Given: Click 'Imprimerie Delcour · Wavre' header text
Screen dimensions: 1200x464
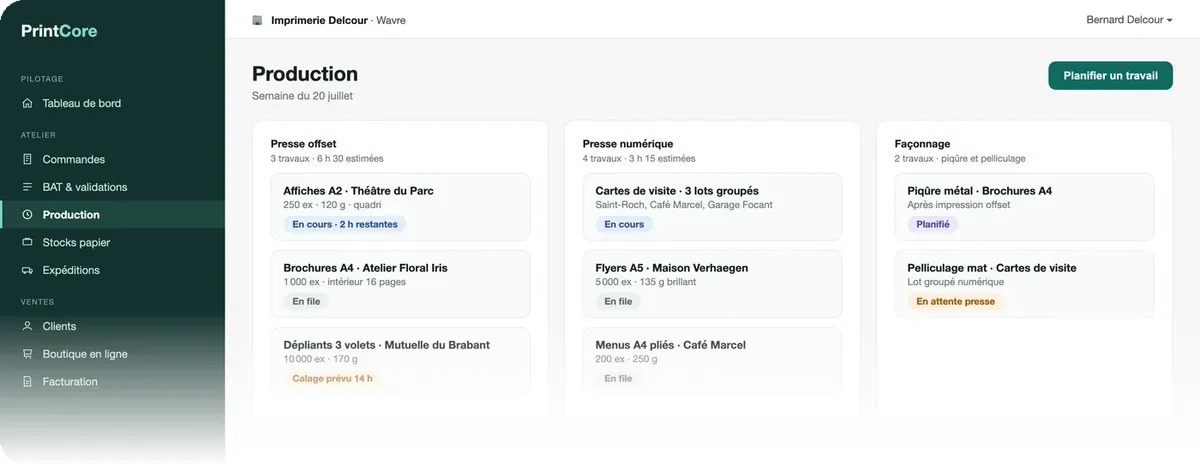Looking at the screenshot, I should (338, 20).
